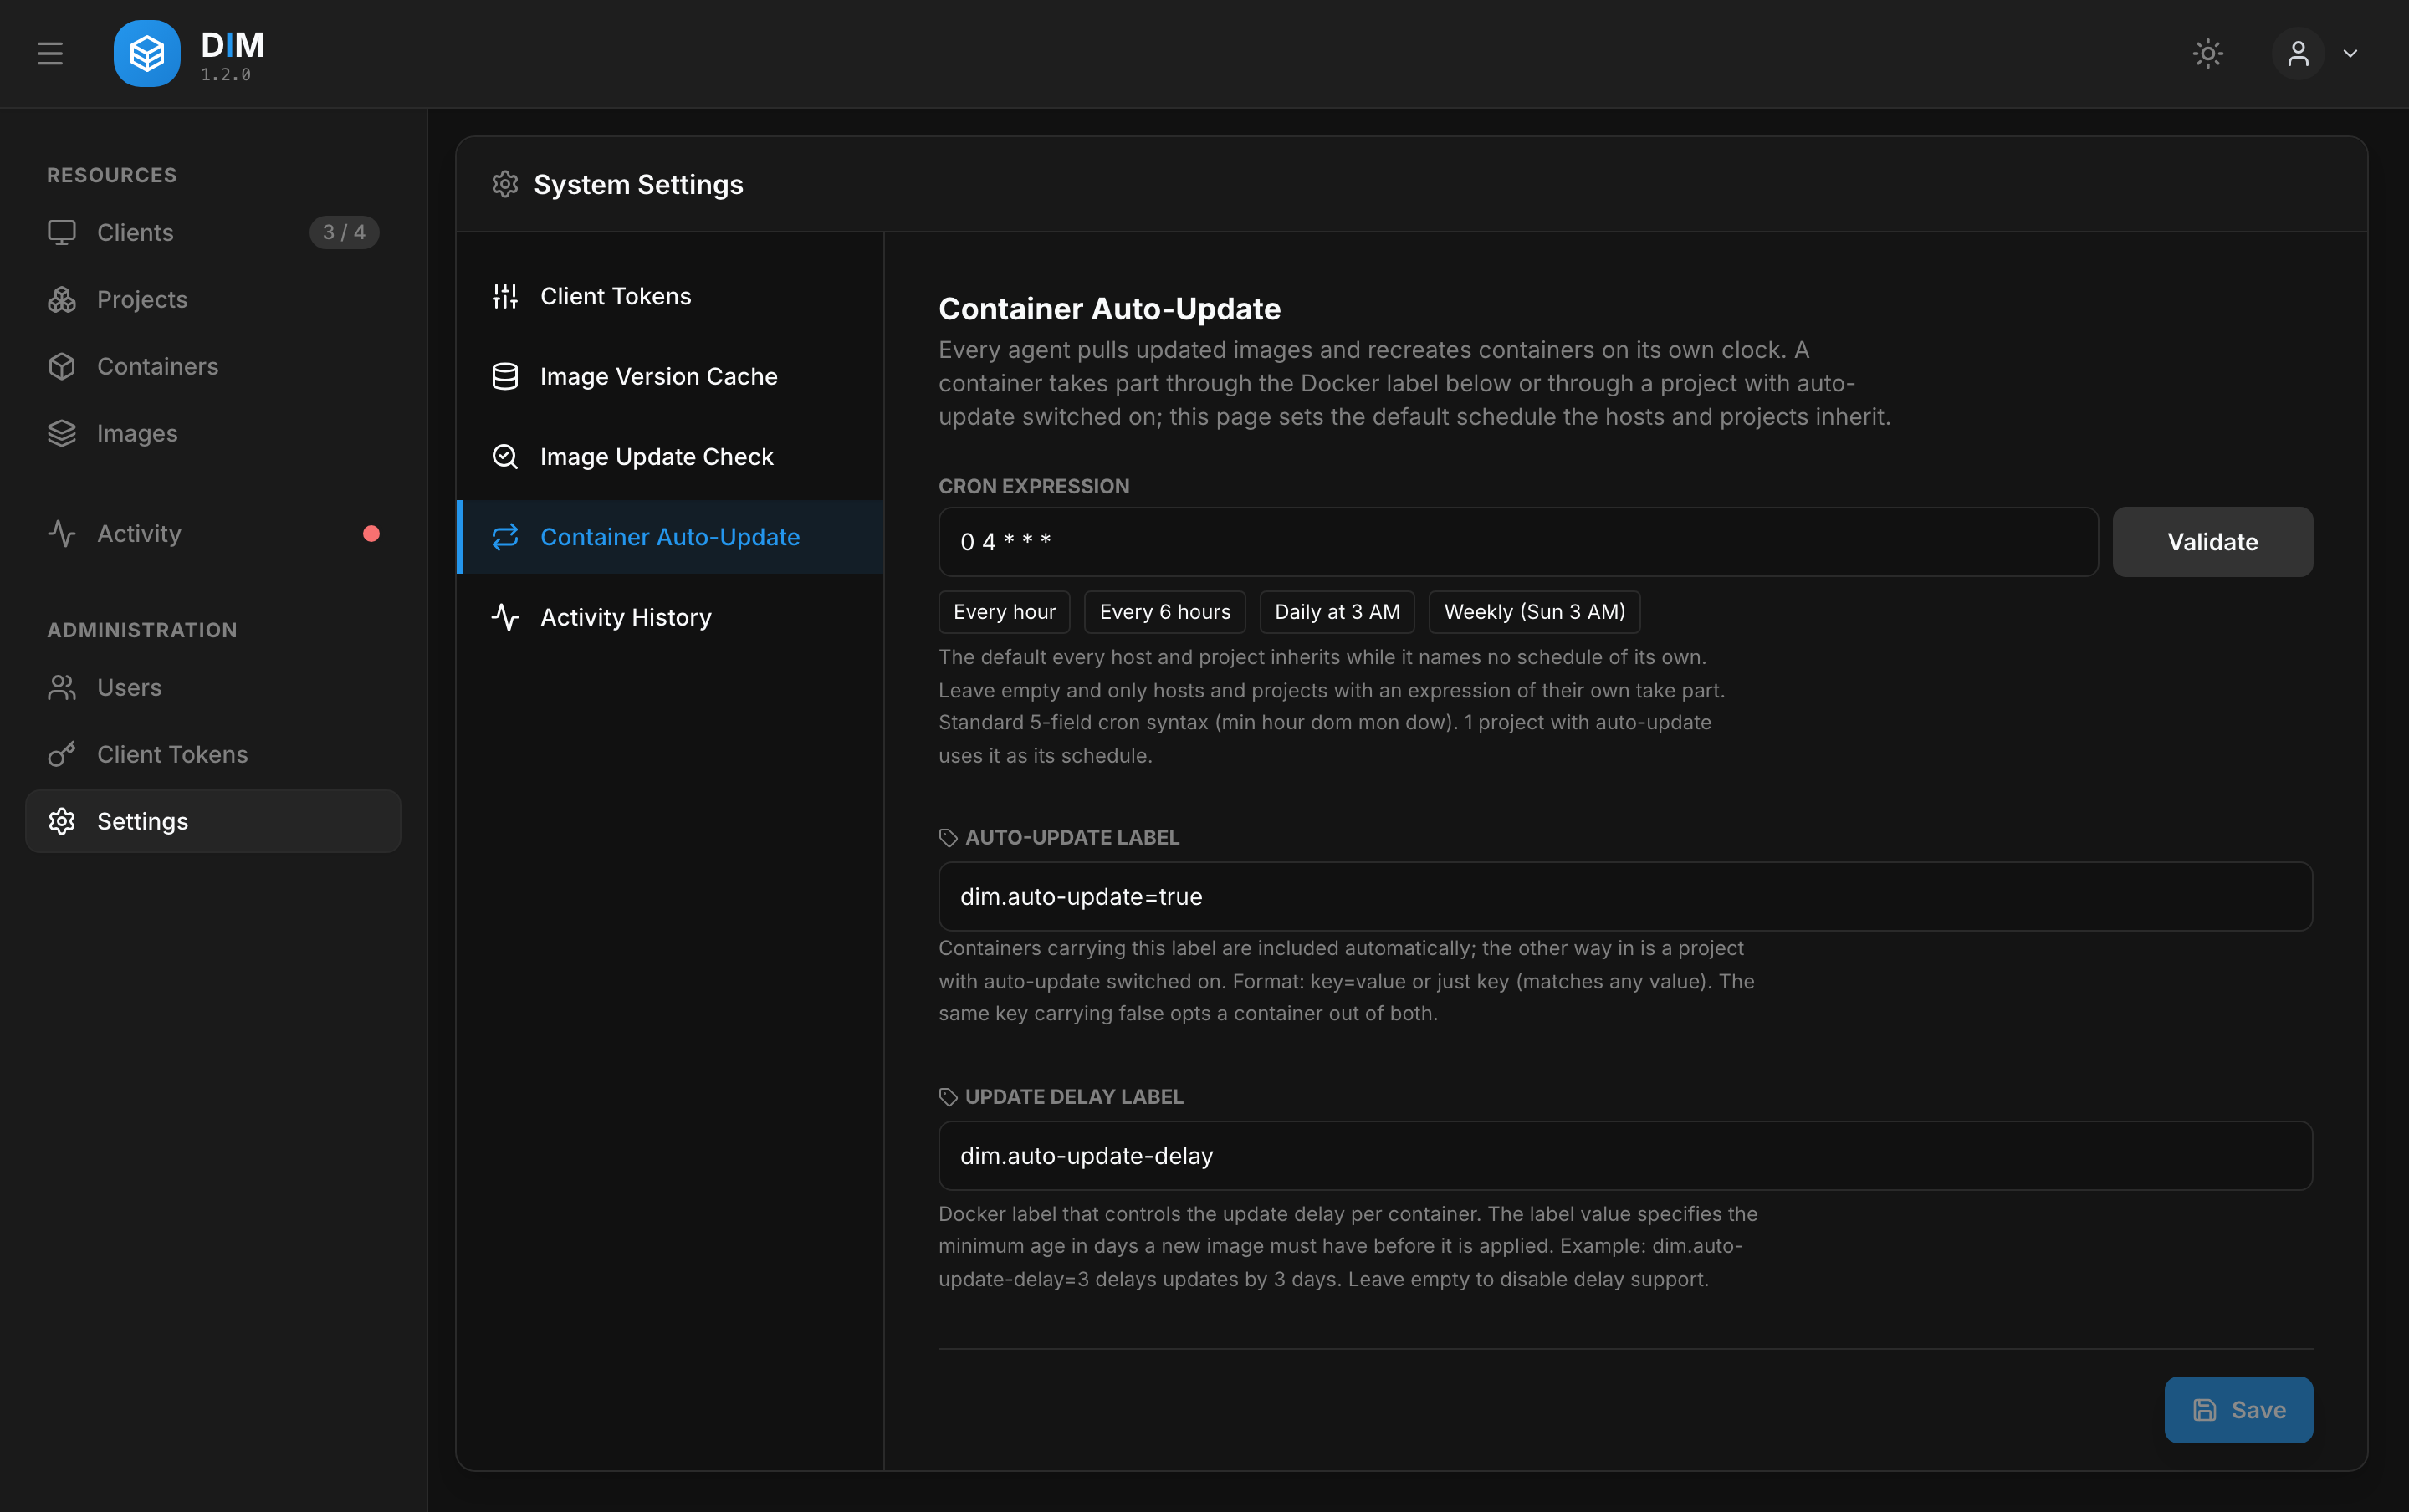Switch to Image Update Check tab

pyautogui.click(x=670, y=456)
